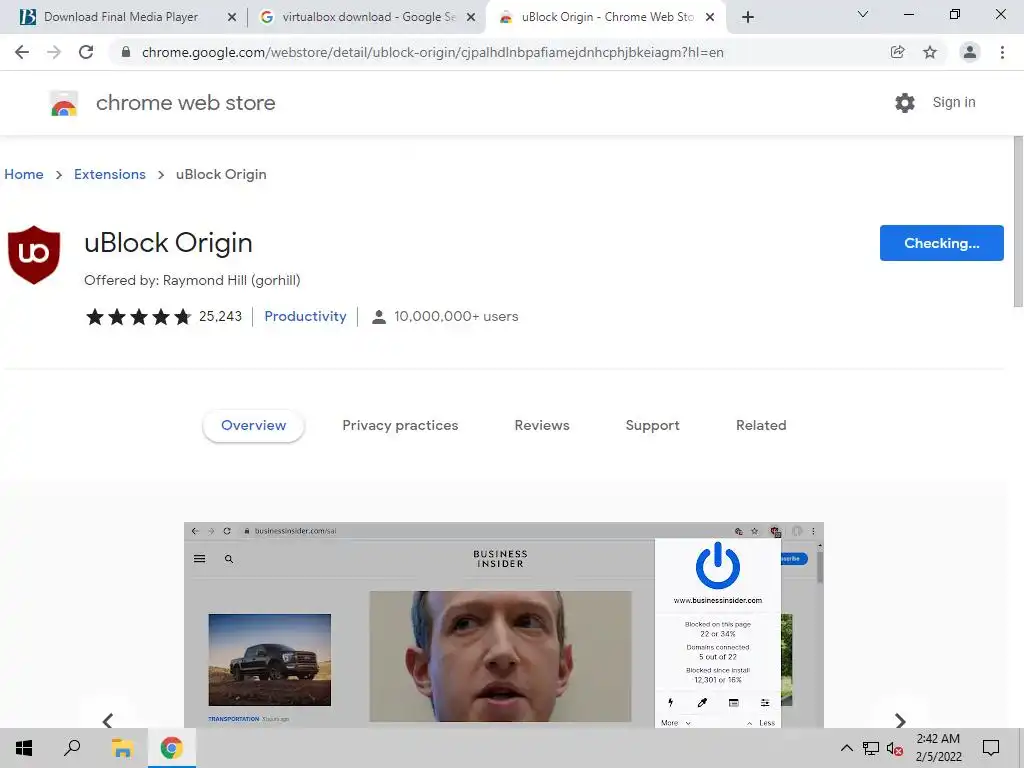The height and width of the screenshot is (768, 1024).
Task: Click the extension preview screenshot
Action: click(504, 625)
